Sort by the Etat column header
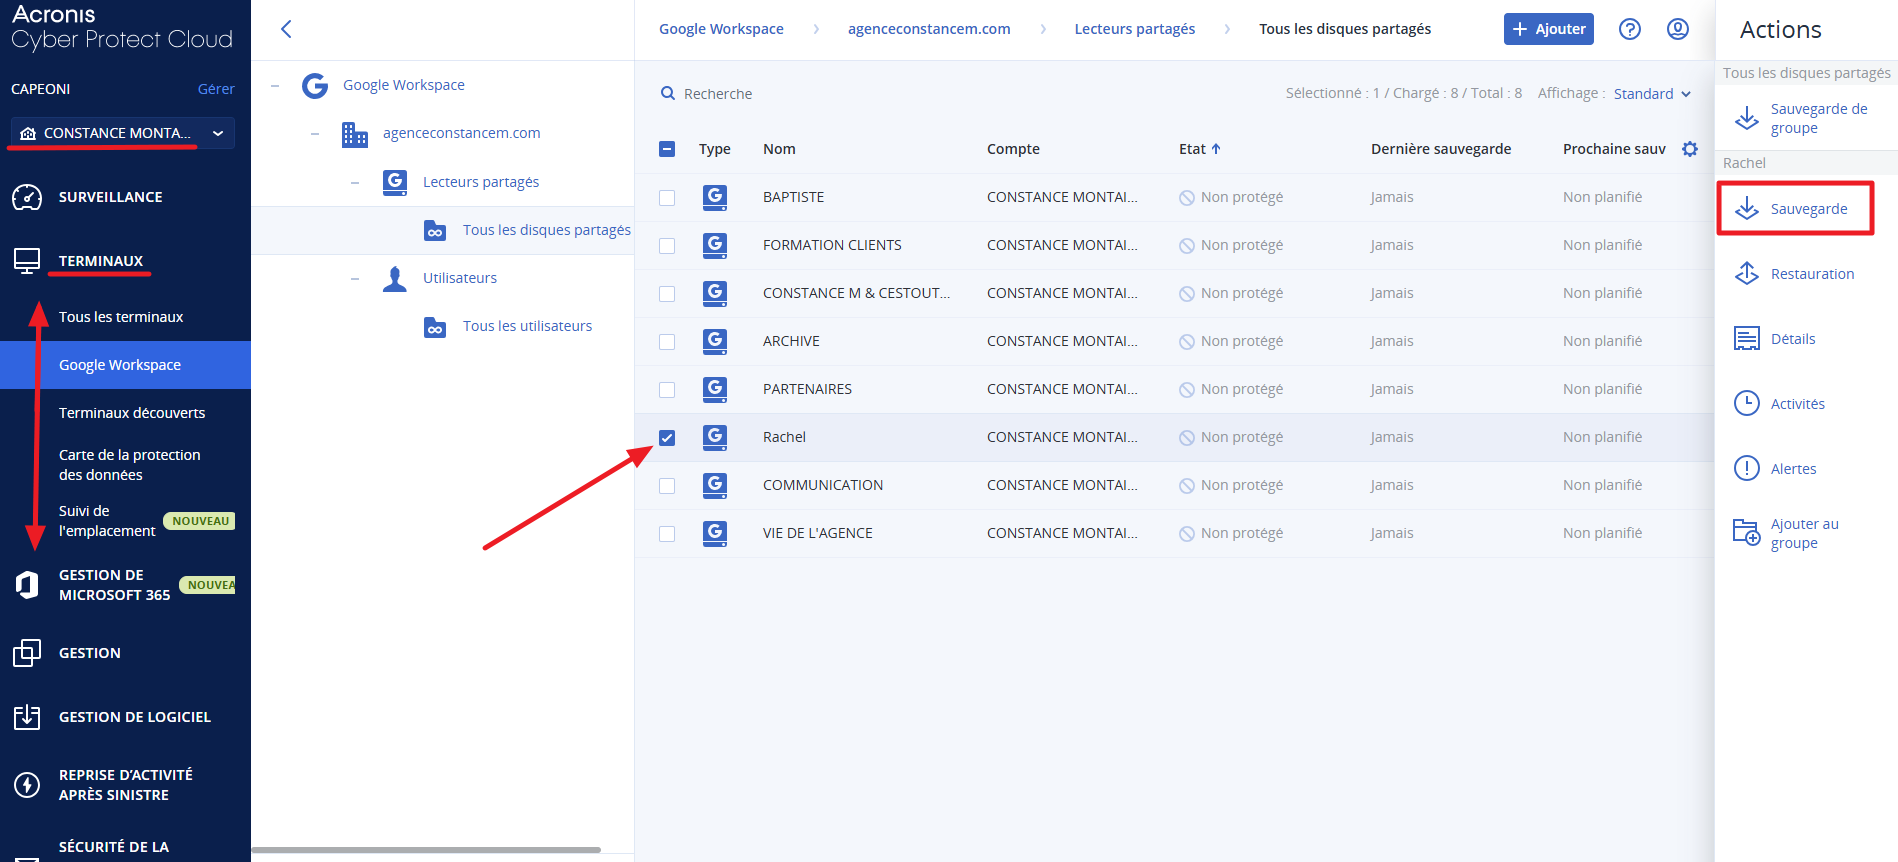 (x=1199, y=149)
